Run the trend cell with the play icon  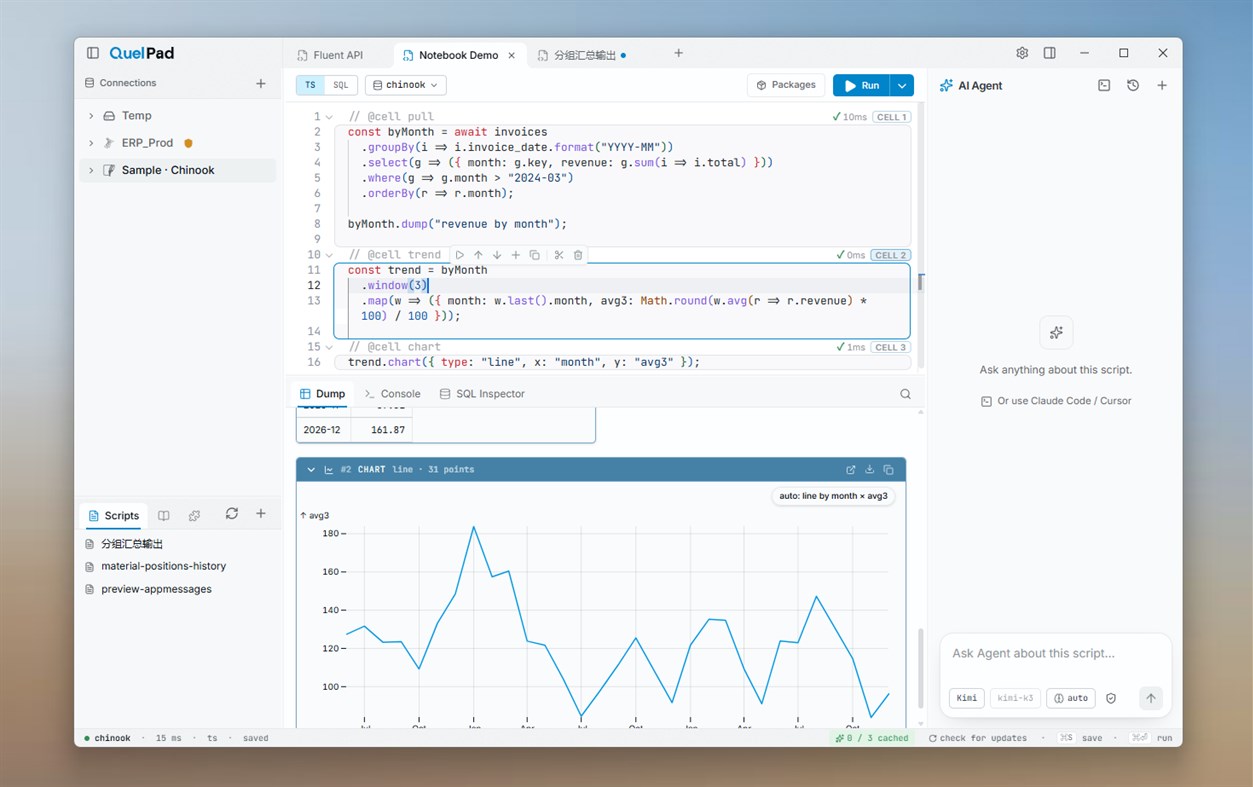460,255
